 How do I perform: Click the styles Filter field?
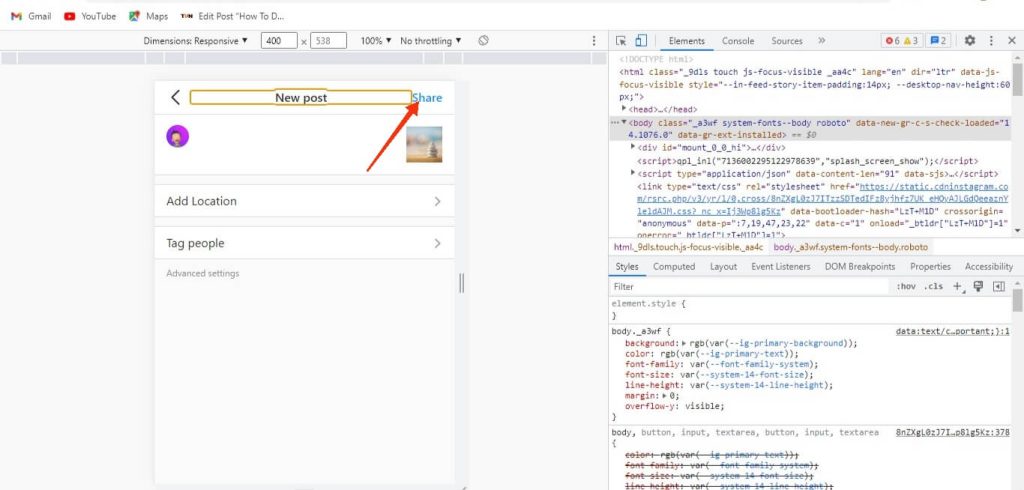(750, 286)
